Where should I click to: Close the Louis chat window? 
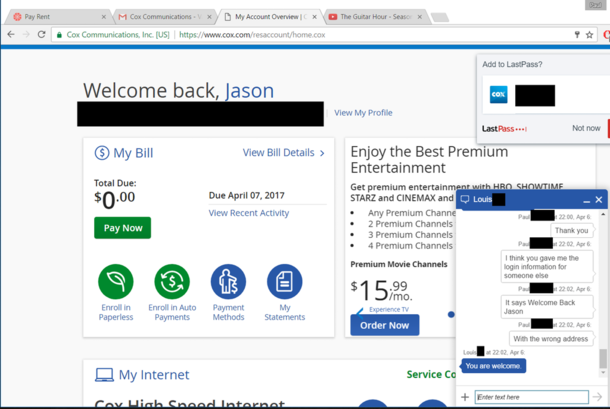click(x=599, y=200)
